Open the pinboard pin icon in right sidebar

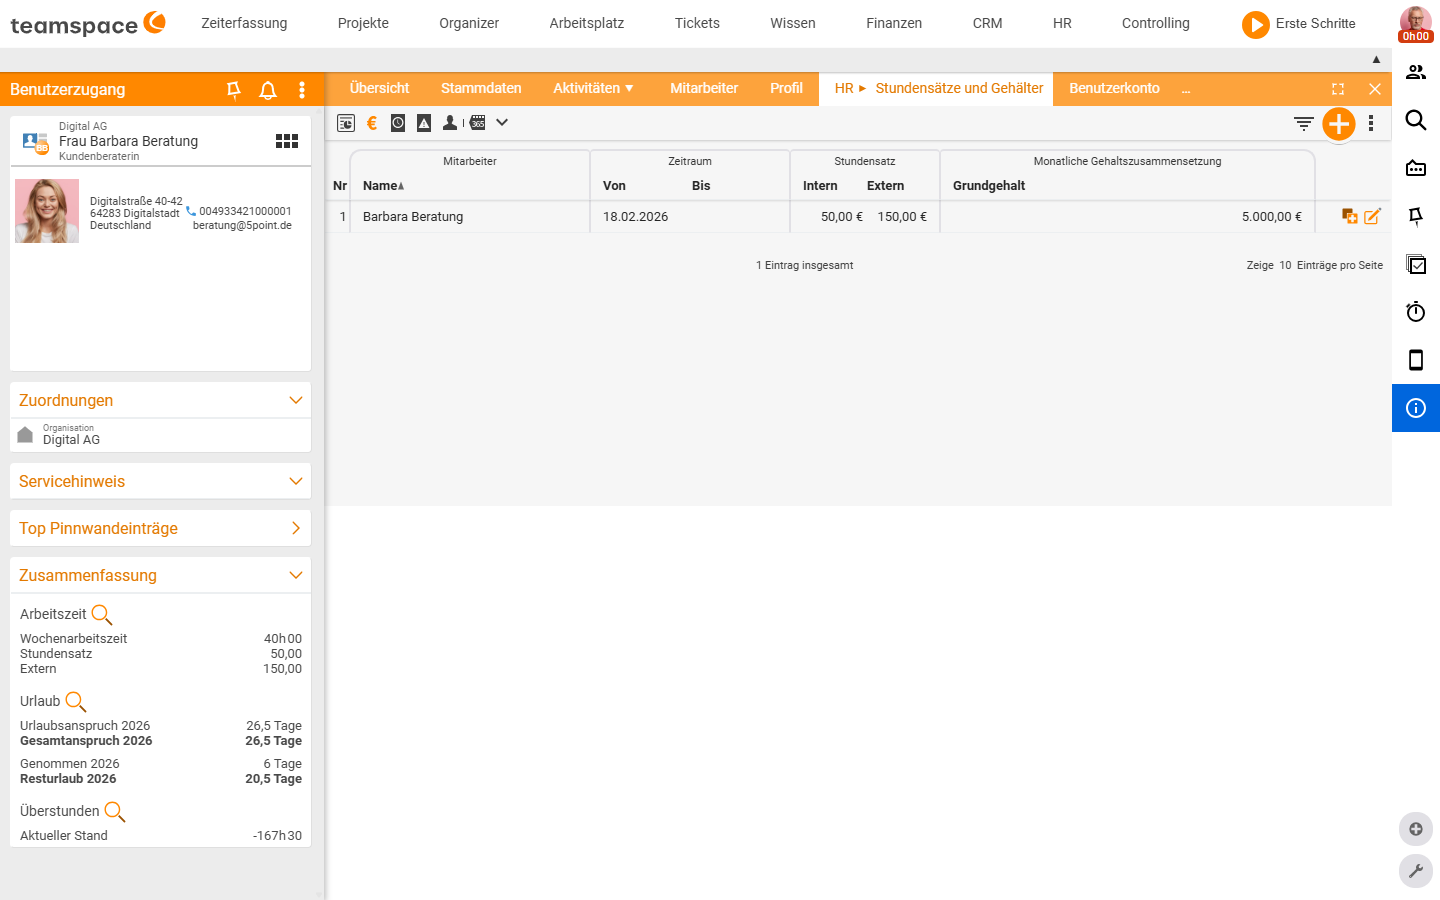(1416, 216)
